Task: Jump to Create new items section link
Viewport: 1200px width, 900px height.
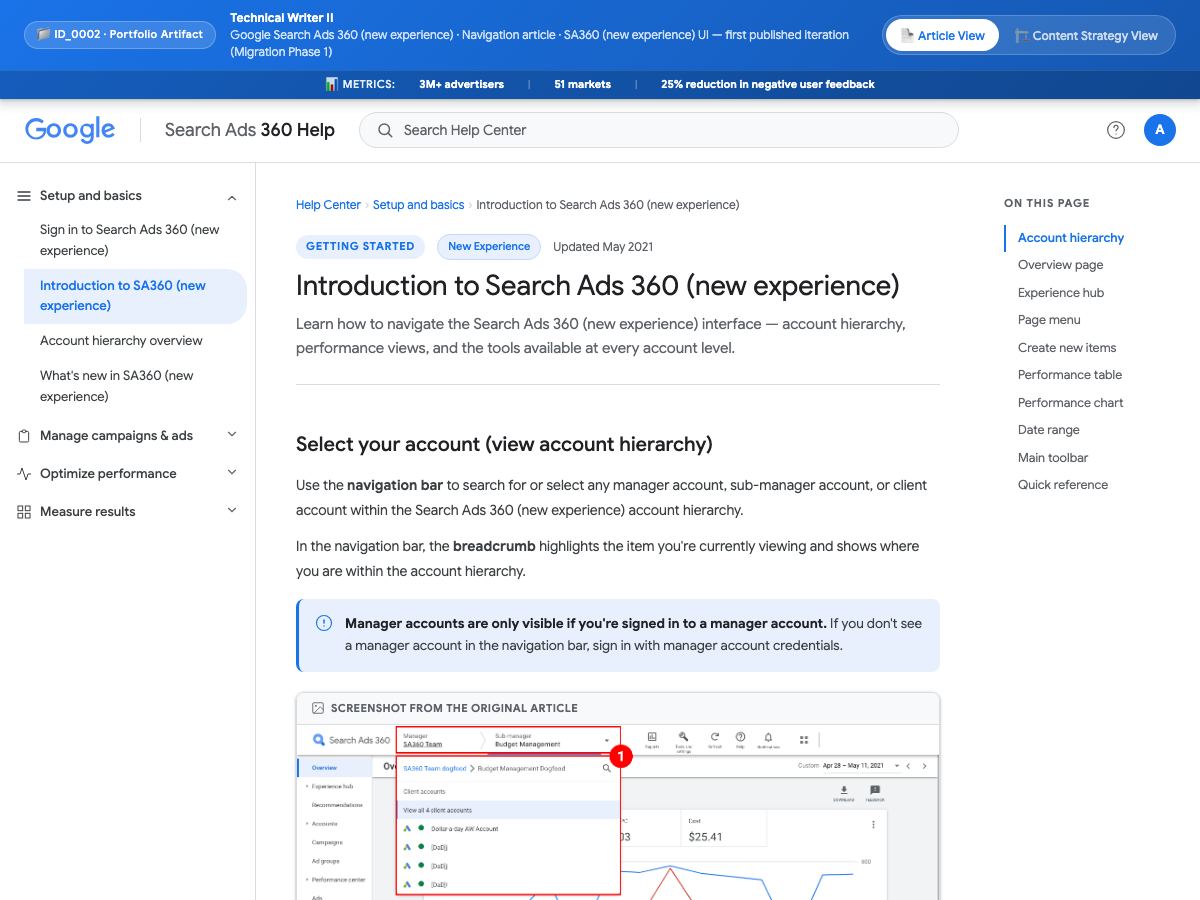Action: (x=1067, y=348)
